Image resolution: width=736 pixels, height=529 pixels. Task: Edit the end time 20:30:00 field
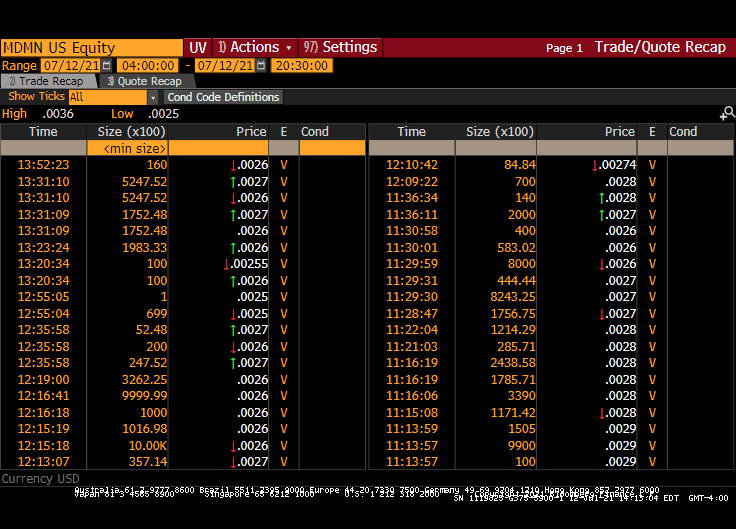302,65
